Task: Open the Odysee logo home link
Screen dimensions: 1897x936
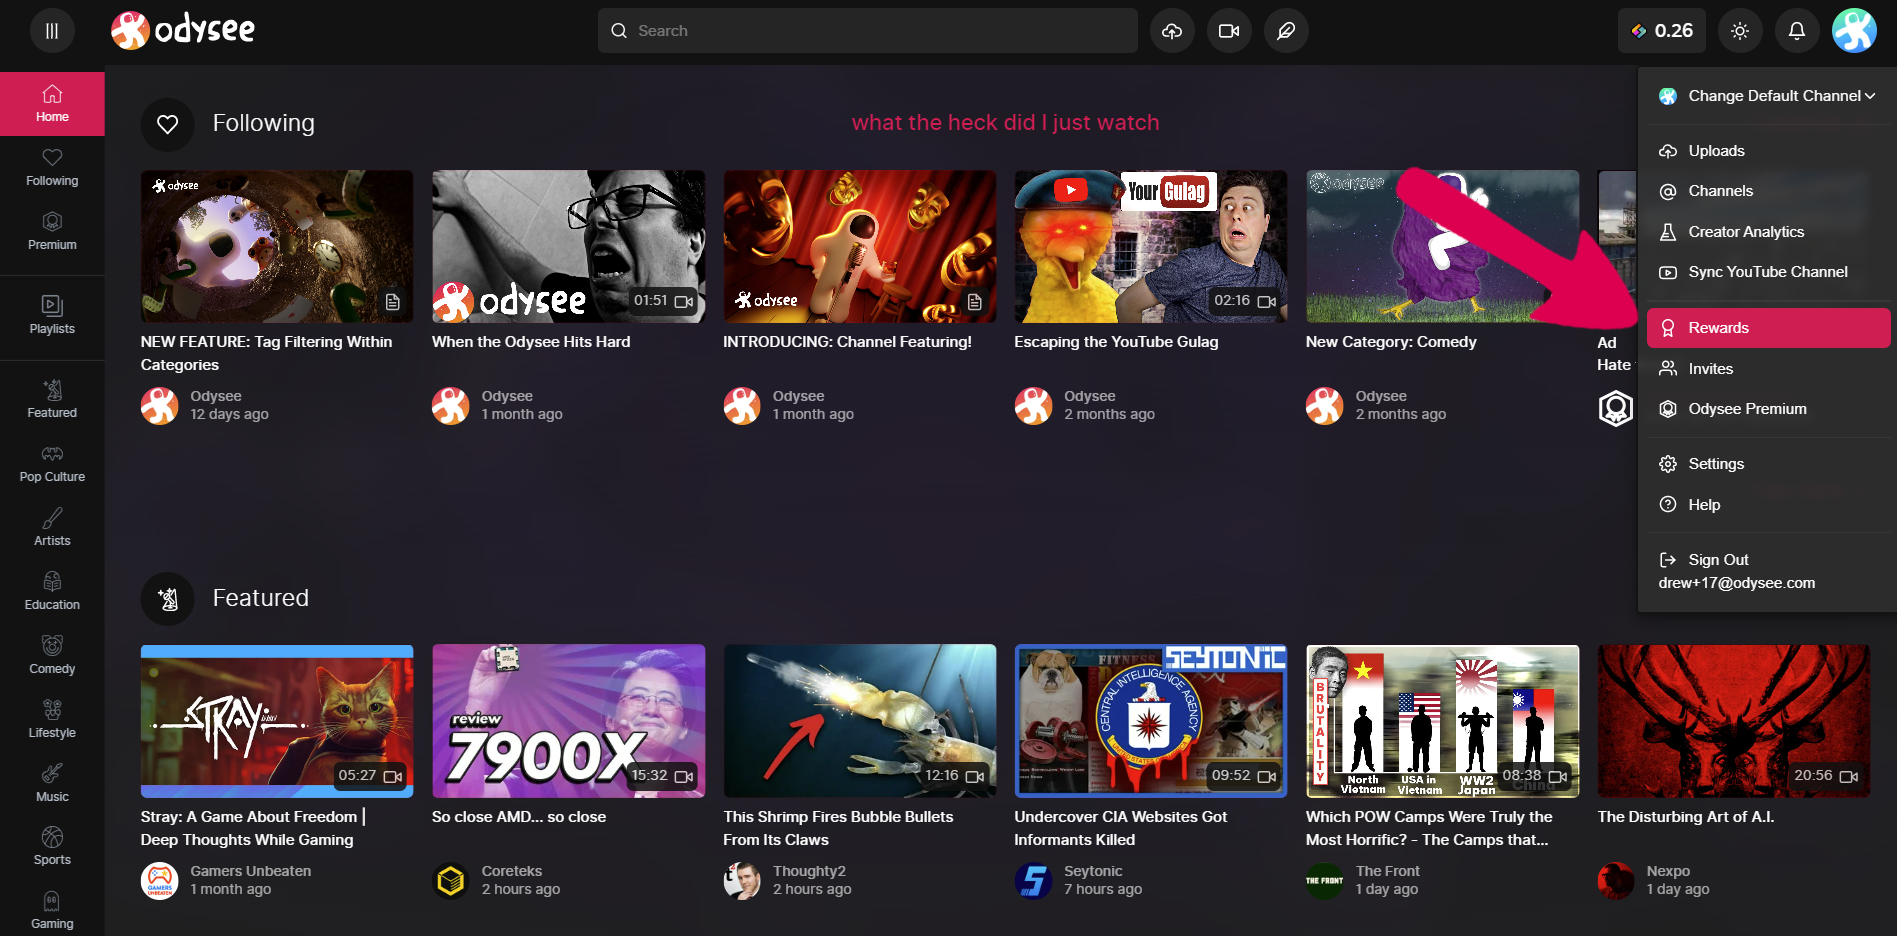Action: tap(183, 30)
